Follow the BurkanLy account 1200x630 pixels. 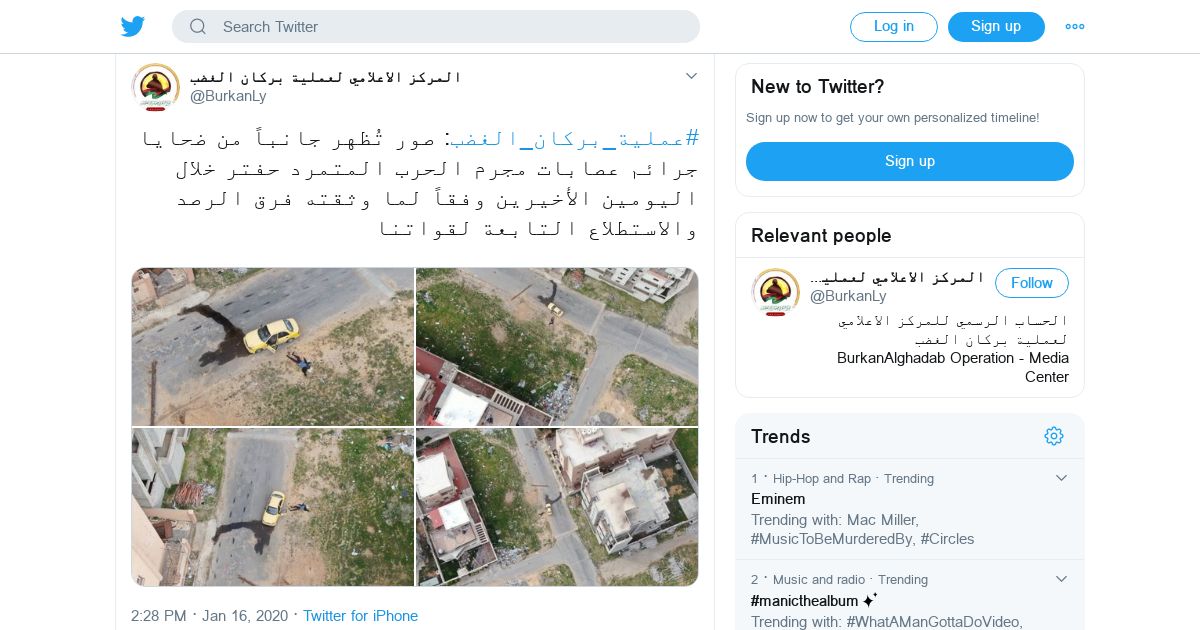[1032, 283]
